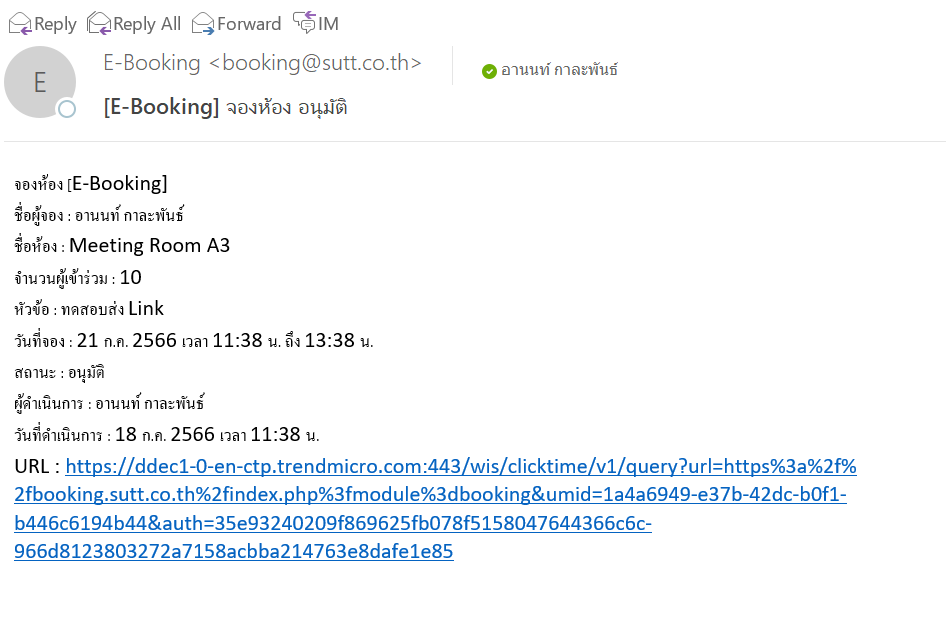The image size is (946, 631).
Task: Select the Reply text label
Action: pos(55,24)
